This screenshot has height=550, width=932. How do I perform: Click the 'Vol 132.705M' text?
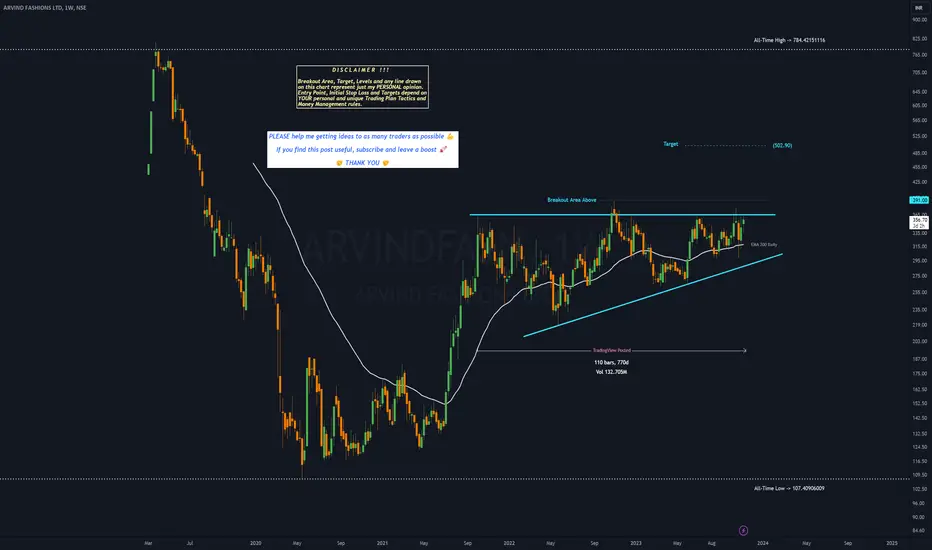(x=612, y=372)
